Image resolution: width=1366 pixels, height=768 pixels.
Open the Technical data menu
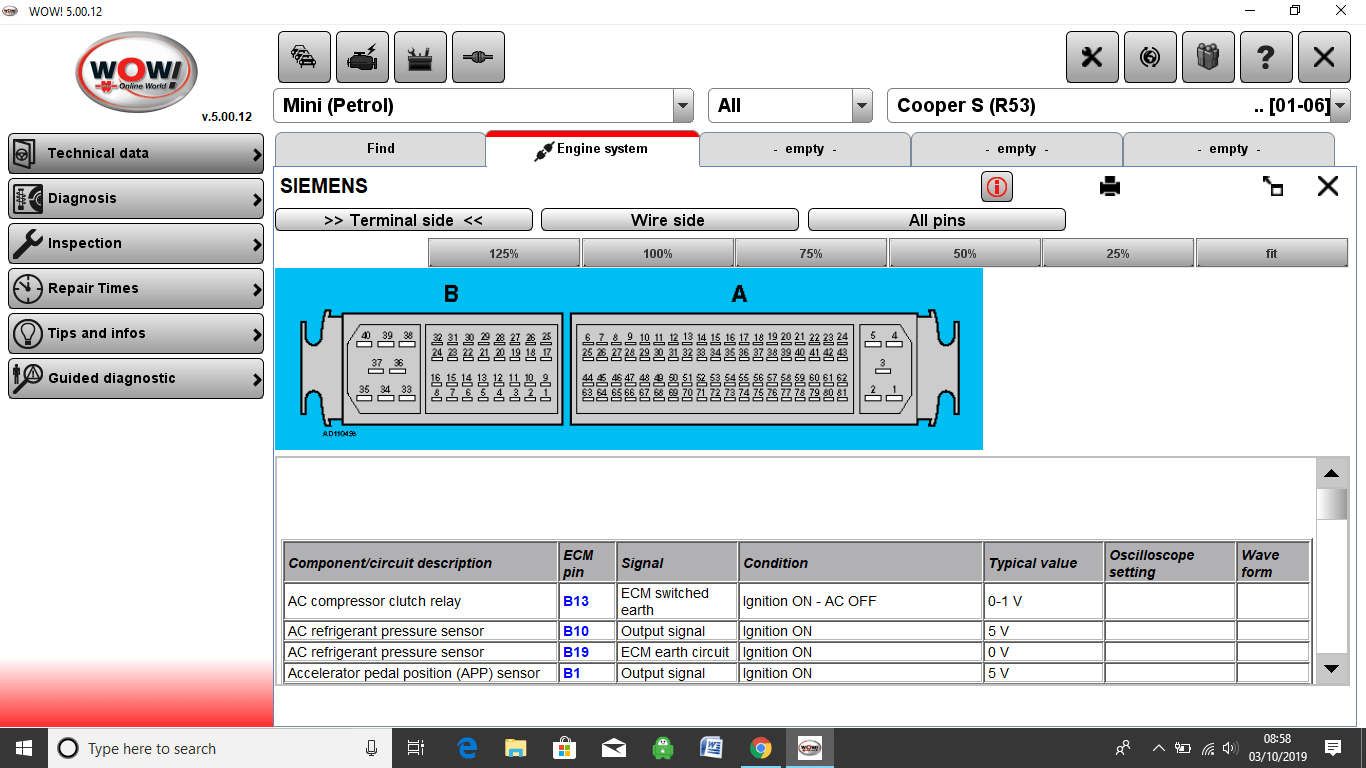(136, 154)
